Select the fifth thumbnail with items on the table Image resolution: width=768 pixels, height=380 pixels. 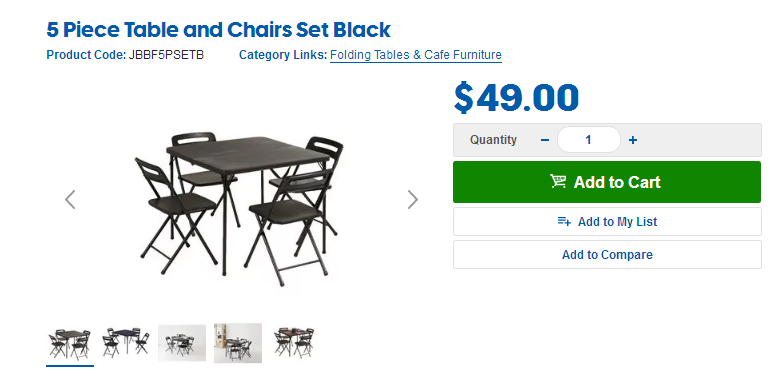click(x=294, y=343)
